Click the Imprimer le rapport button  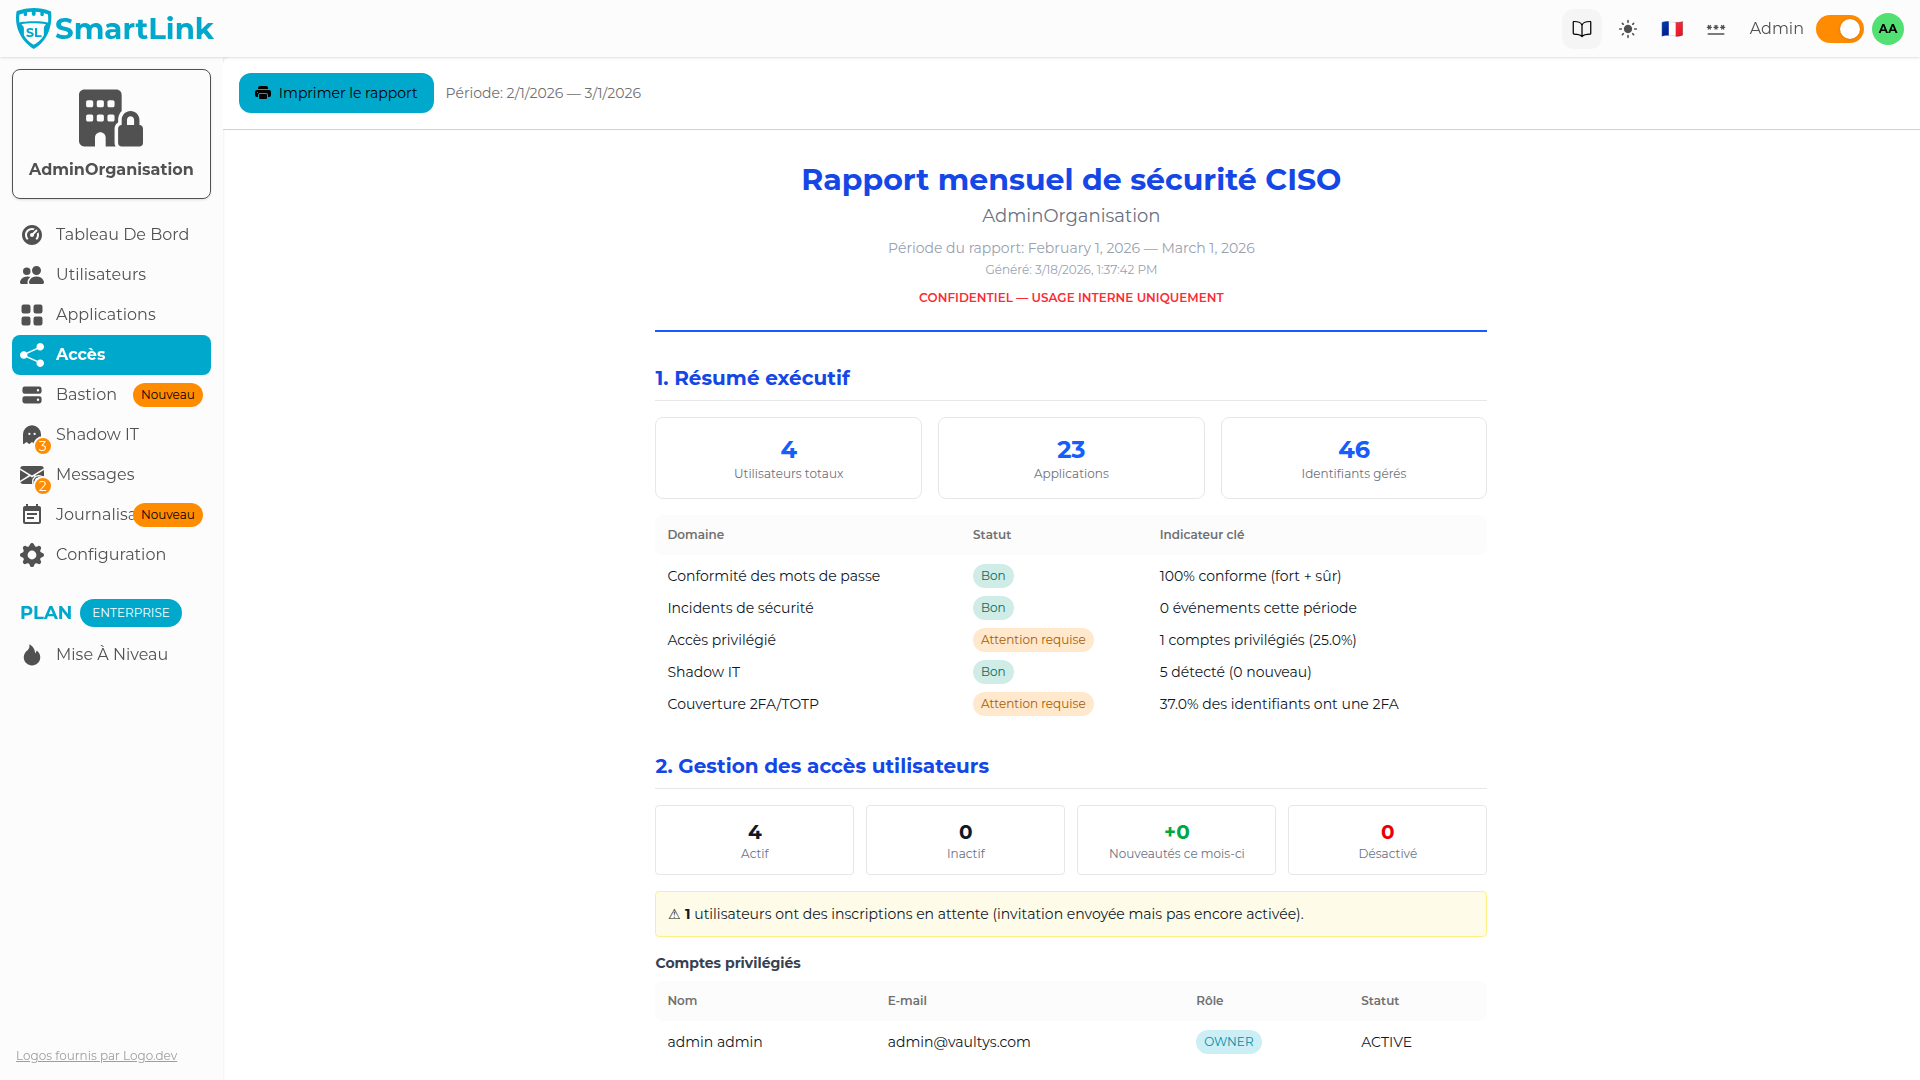(336, 92)
